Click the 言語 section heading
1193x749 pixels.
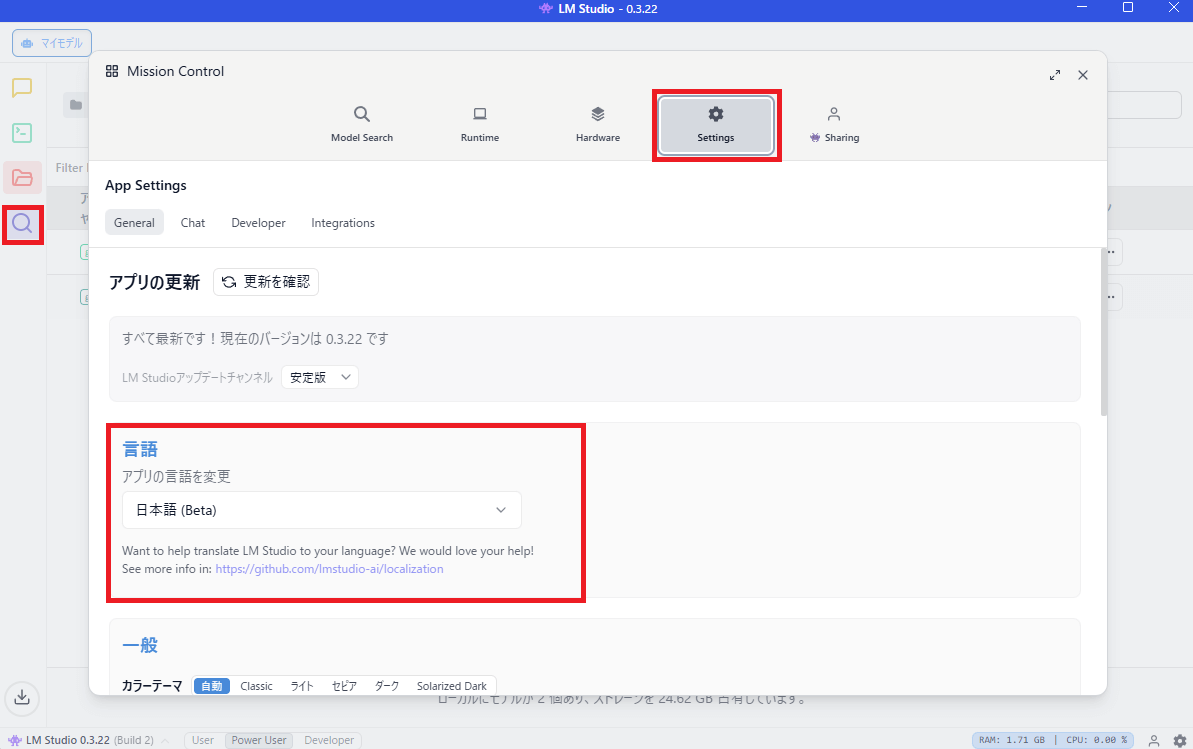coord(140,449)
